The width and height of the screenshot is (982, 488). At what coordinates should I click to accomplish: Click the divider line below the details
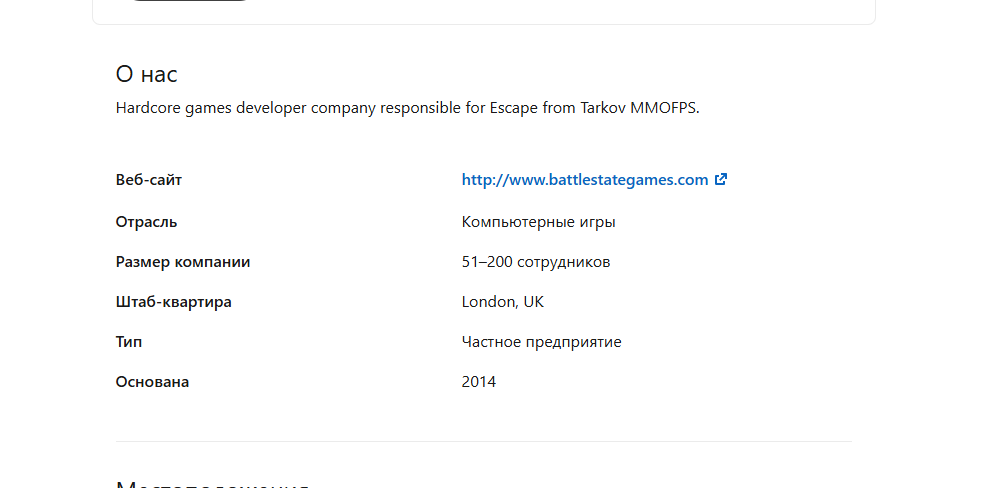coord(484,441)
